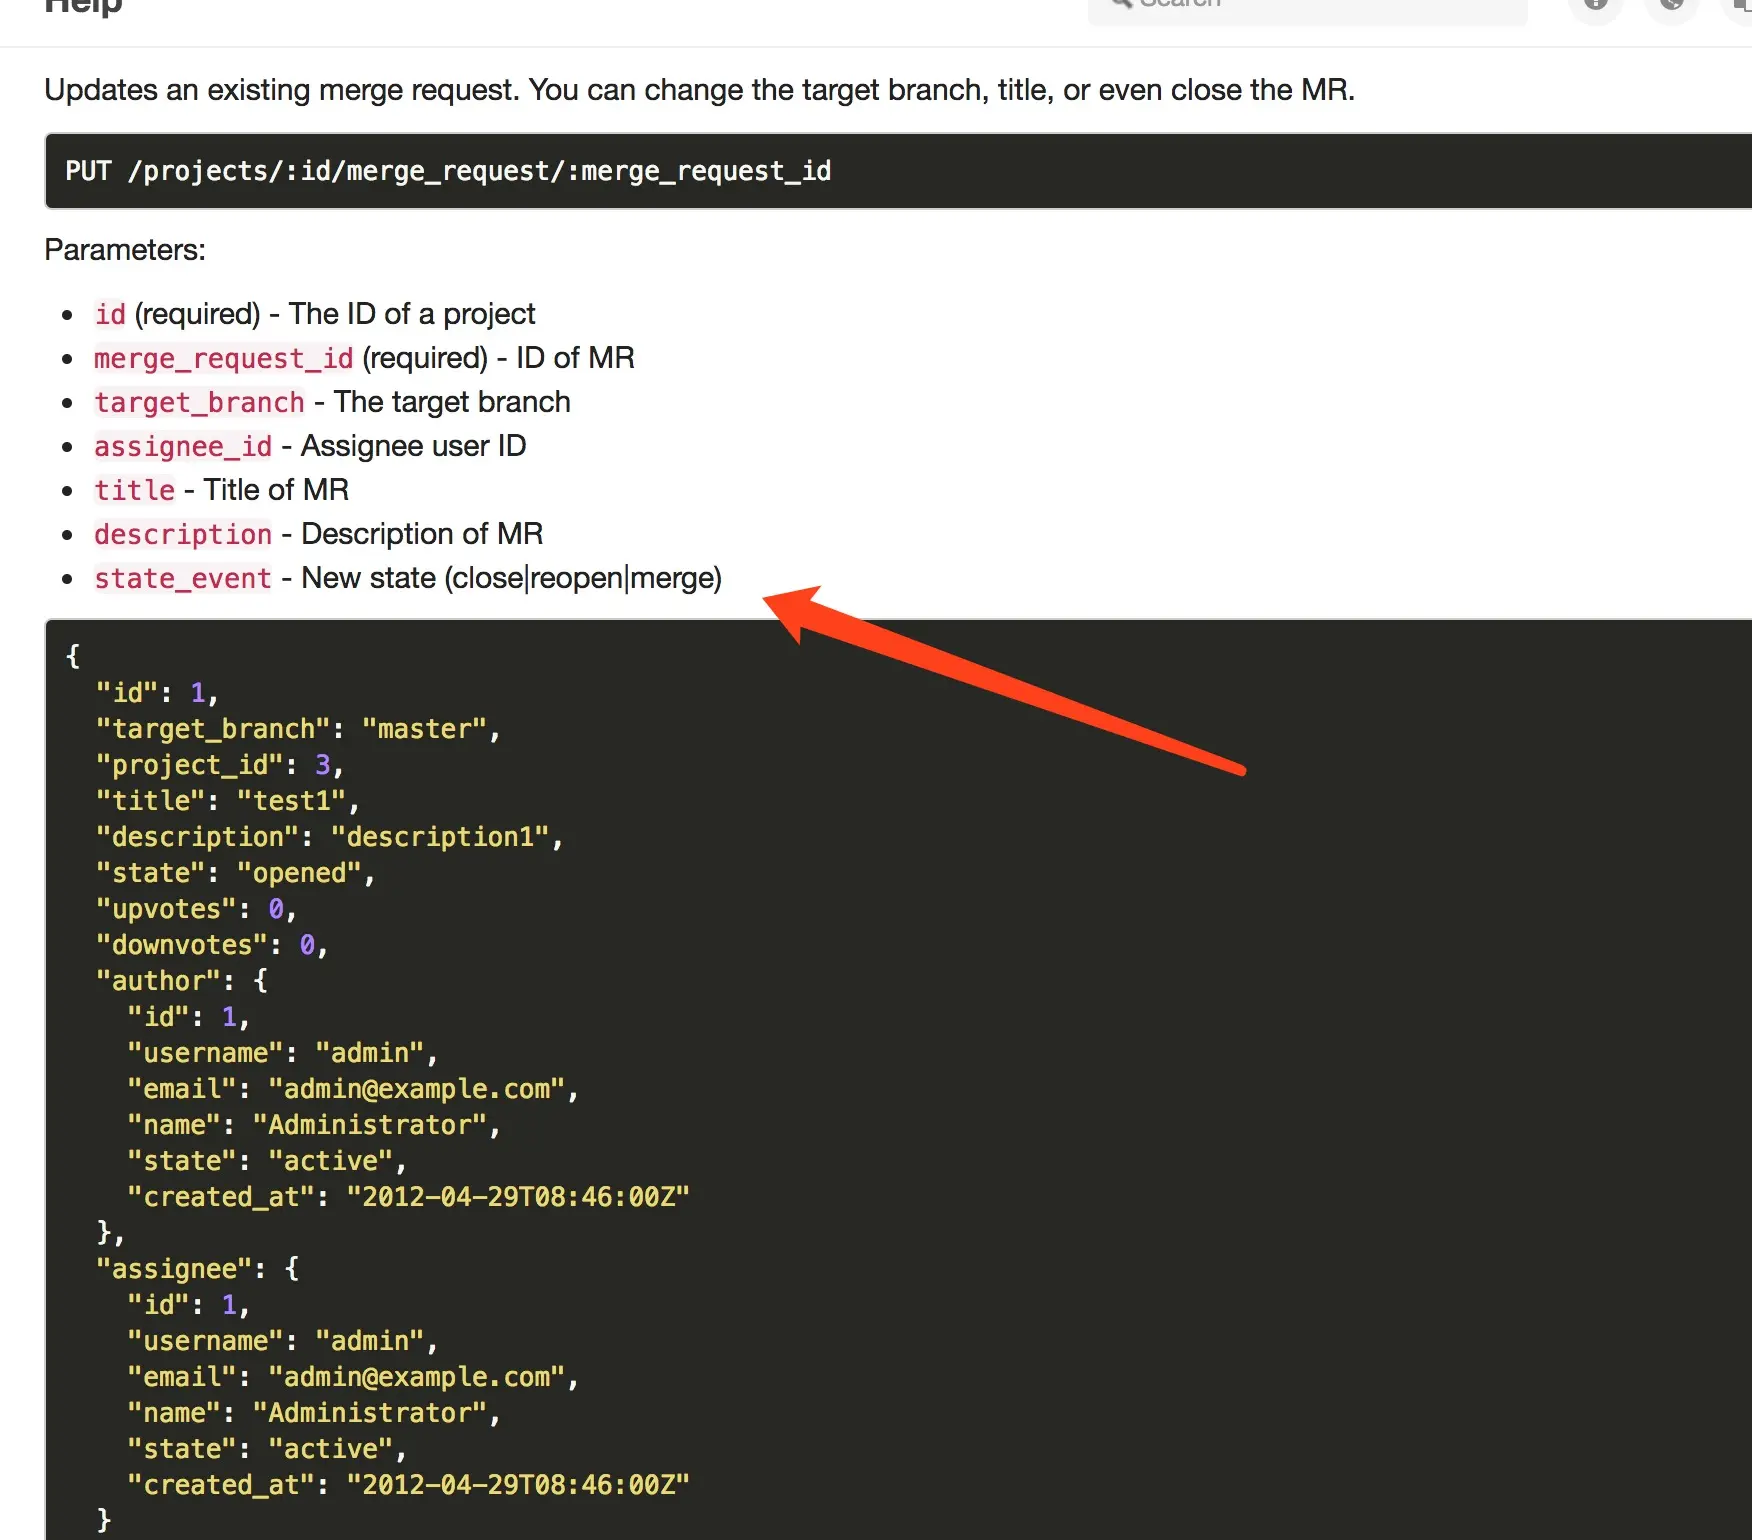Screen dimensions: 1752x1540
Task: Click the sentence starting "Updates an existing merge request"
Action: (x=700, y=90)
